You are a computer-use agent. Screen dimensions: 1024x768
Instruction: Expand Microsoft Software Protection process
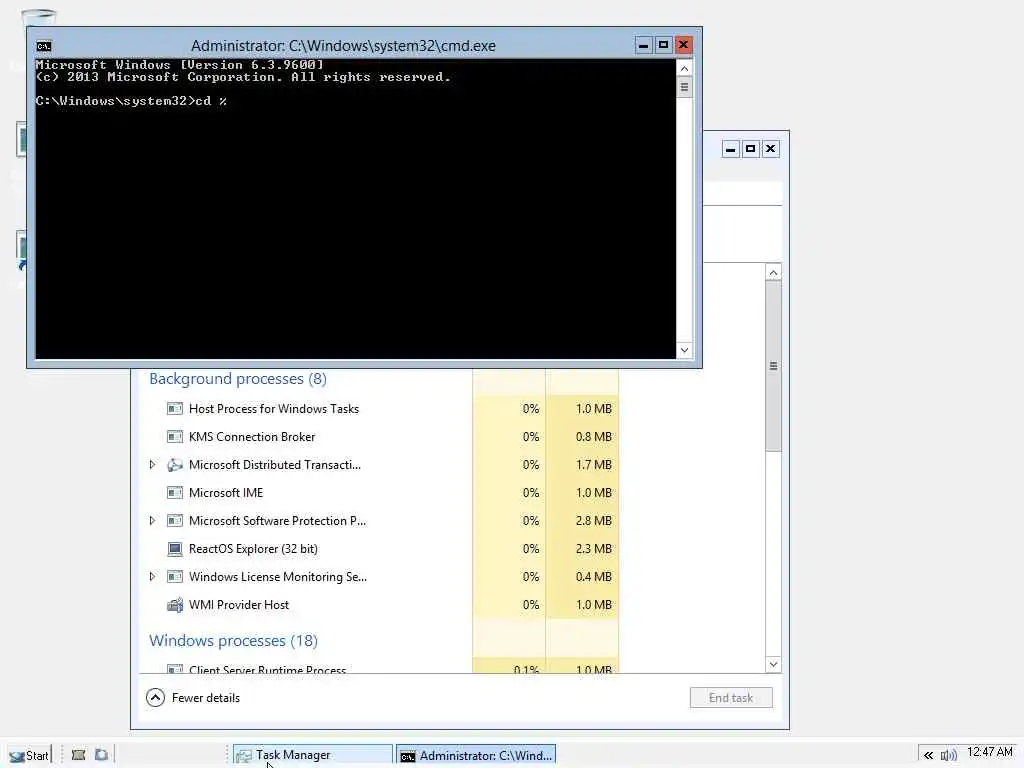point(152,520)
